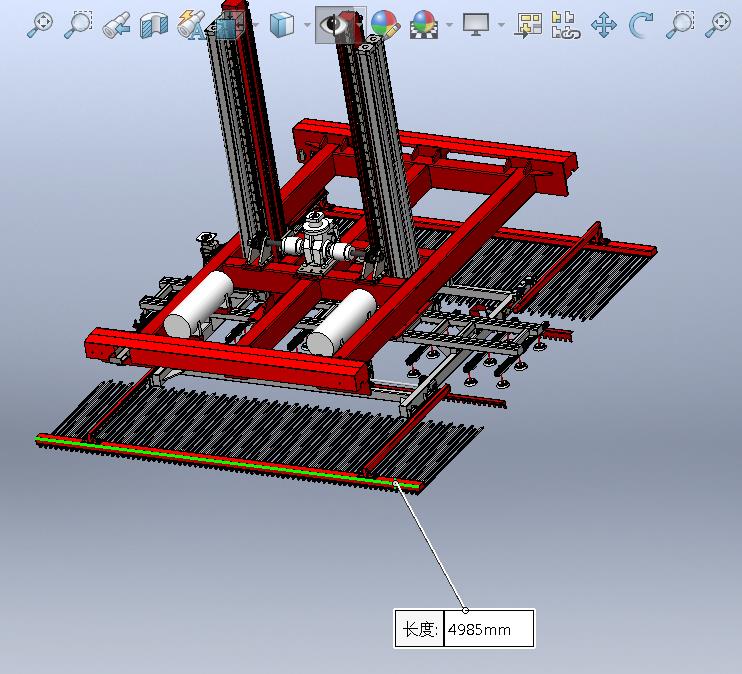The image size is (742, 674).
Task: Choose Zoom to Area icon beside Rotate tool
Action: (x=680, y=25)
